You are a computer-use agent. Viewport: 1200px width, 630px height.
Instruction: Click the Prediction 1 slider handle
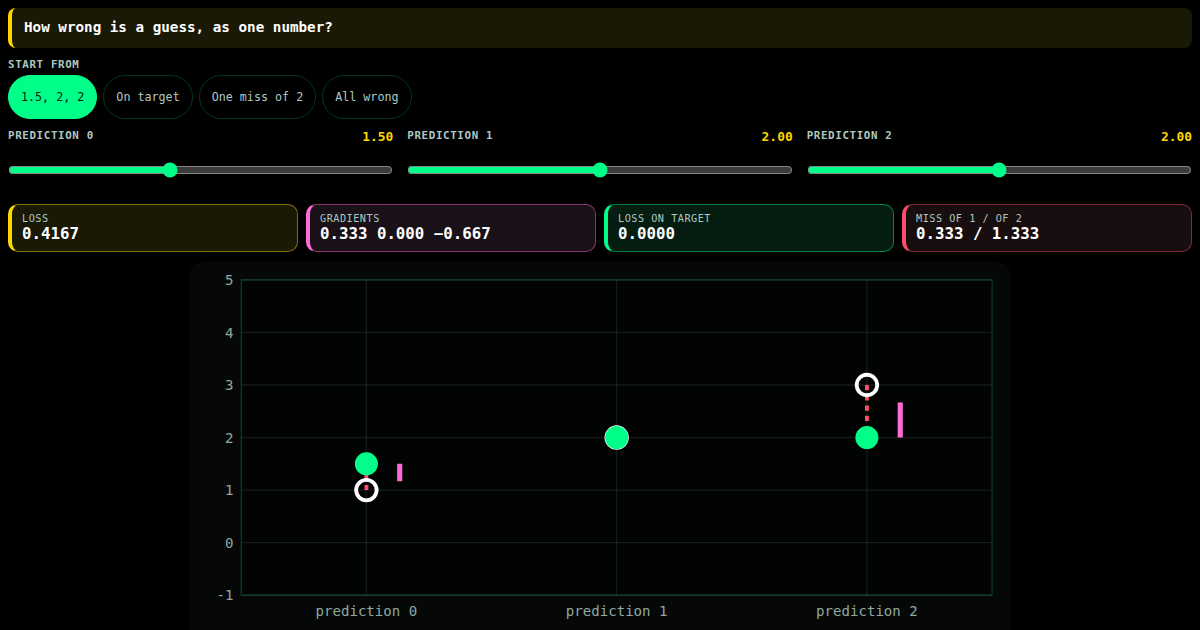point(600,170)
